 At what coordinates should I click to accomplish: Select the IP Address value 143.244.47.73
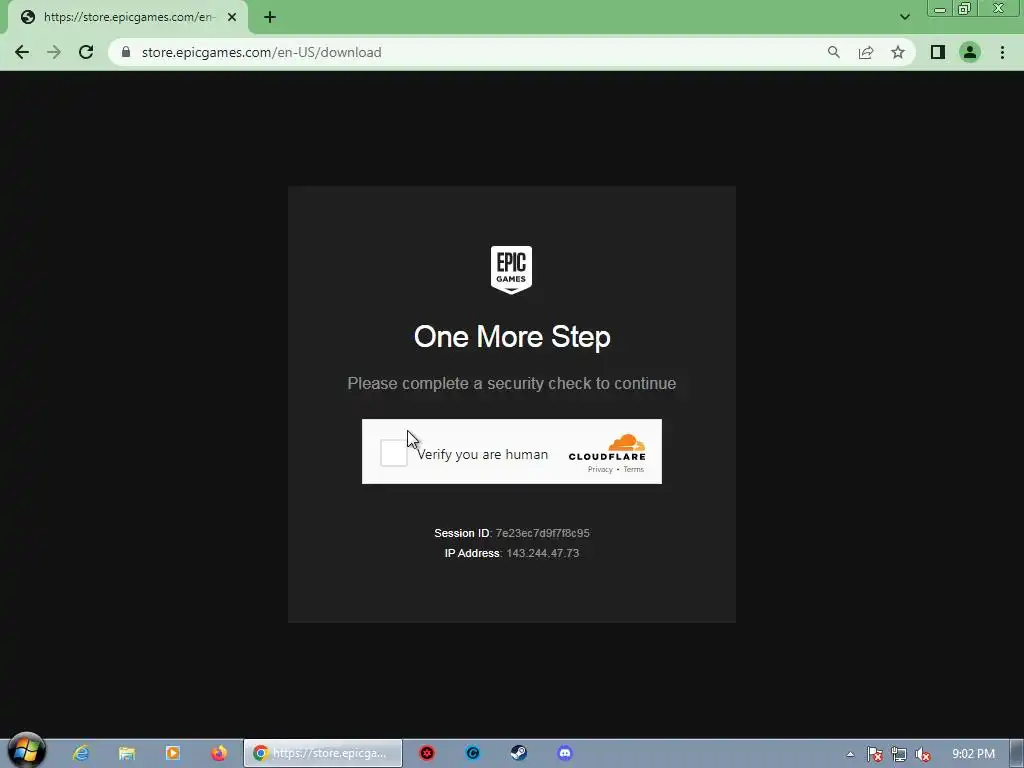pos(543,553)
